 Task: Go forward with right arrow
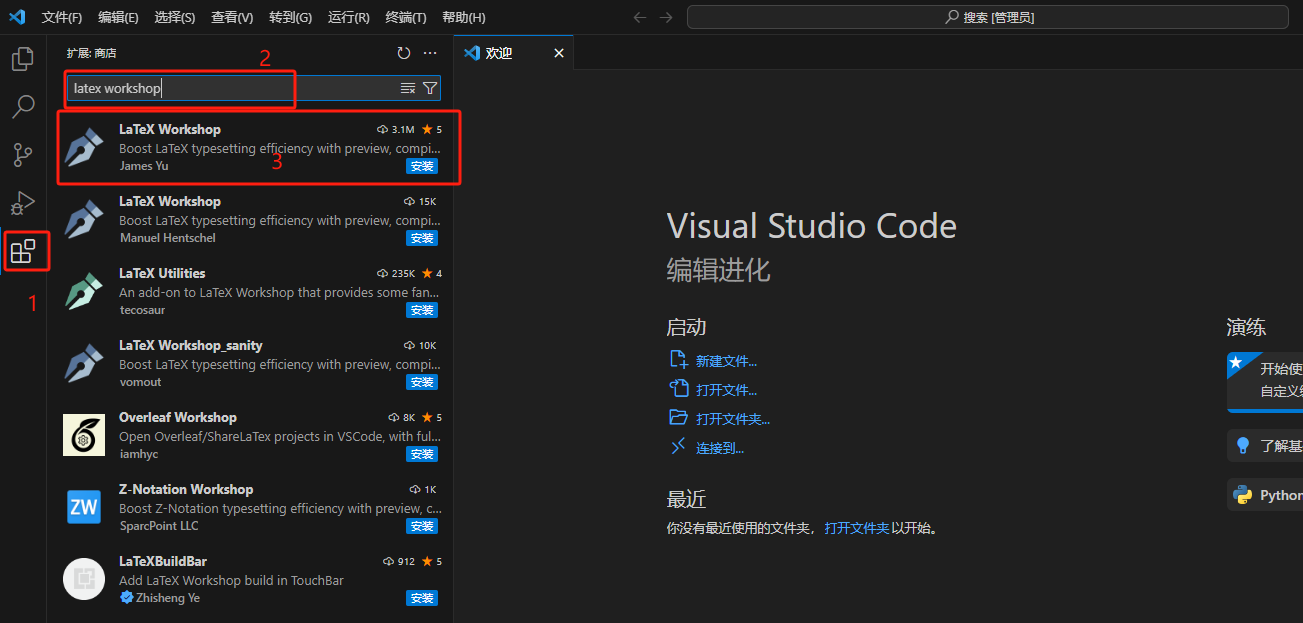pos(667,17)
